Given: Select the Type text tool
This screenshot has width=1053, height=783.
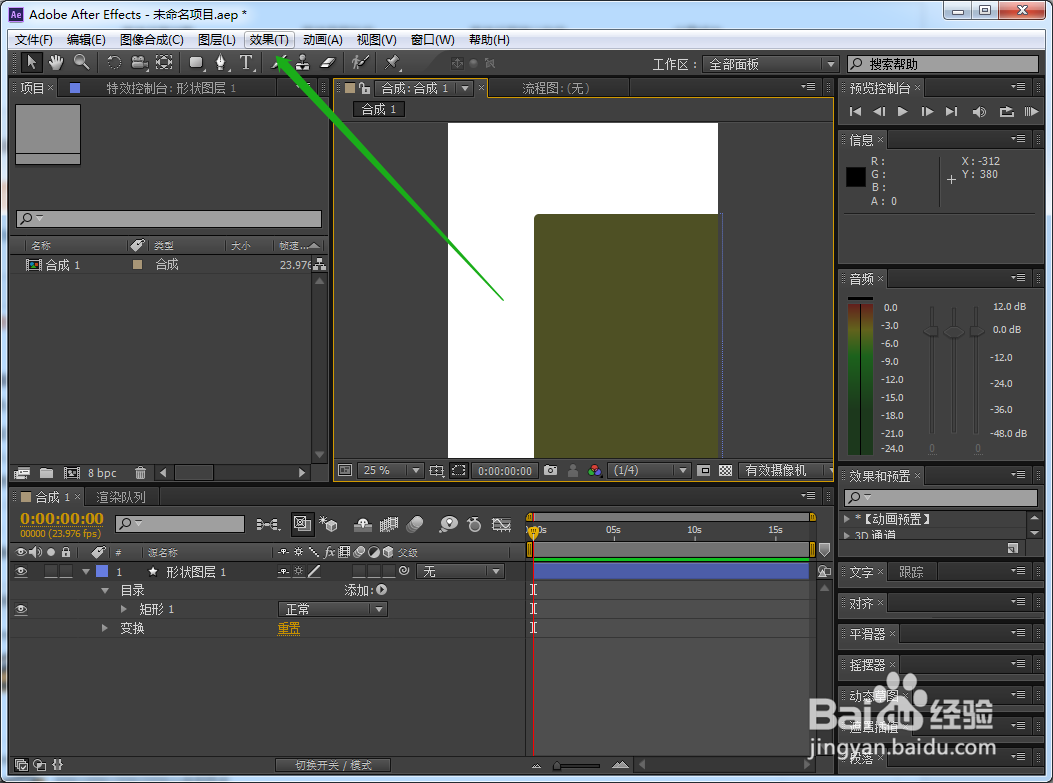Looking at the screenshot, I should pos(246,63).
